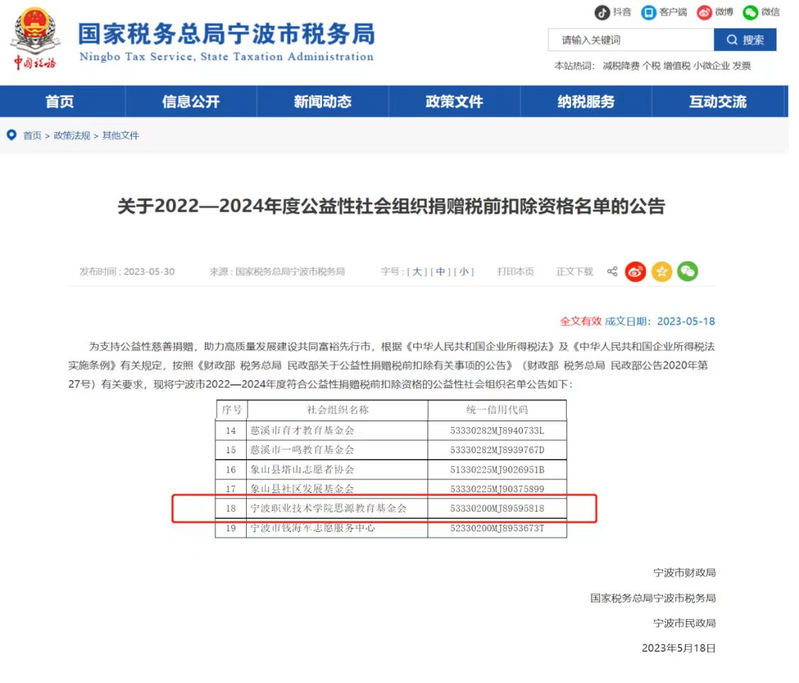
Task: Open the 纳税服务 navigation menu
Action: click(x=586, y=102)
